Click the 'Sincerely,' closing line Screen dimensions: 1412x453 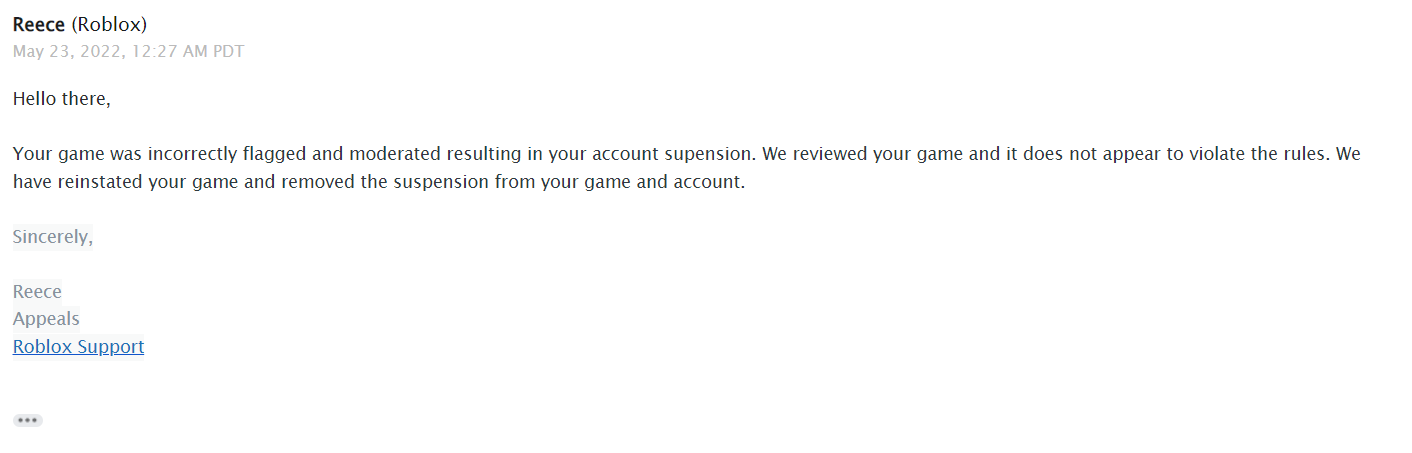click(x=52, y=237)
